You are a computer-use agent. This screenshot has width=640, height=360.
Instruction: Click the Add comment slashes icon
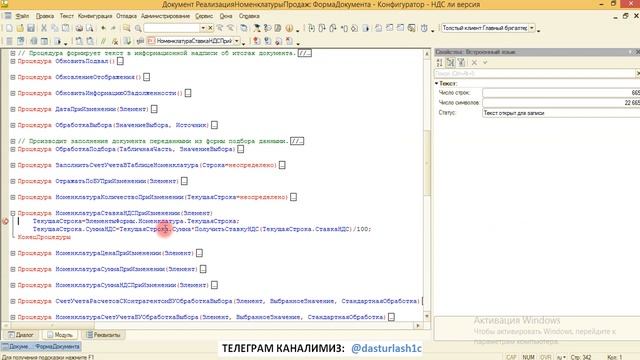pos(103,41)
